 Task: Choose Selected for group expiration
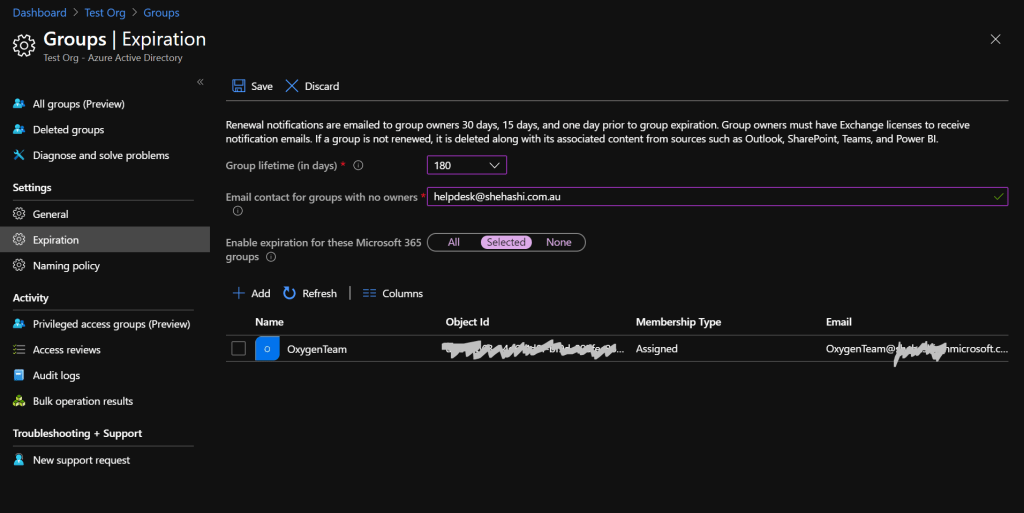coord(506,242)
